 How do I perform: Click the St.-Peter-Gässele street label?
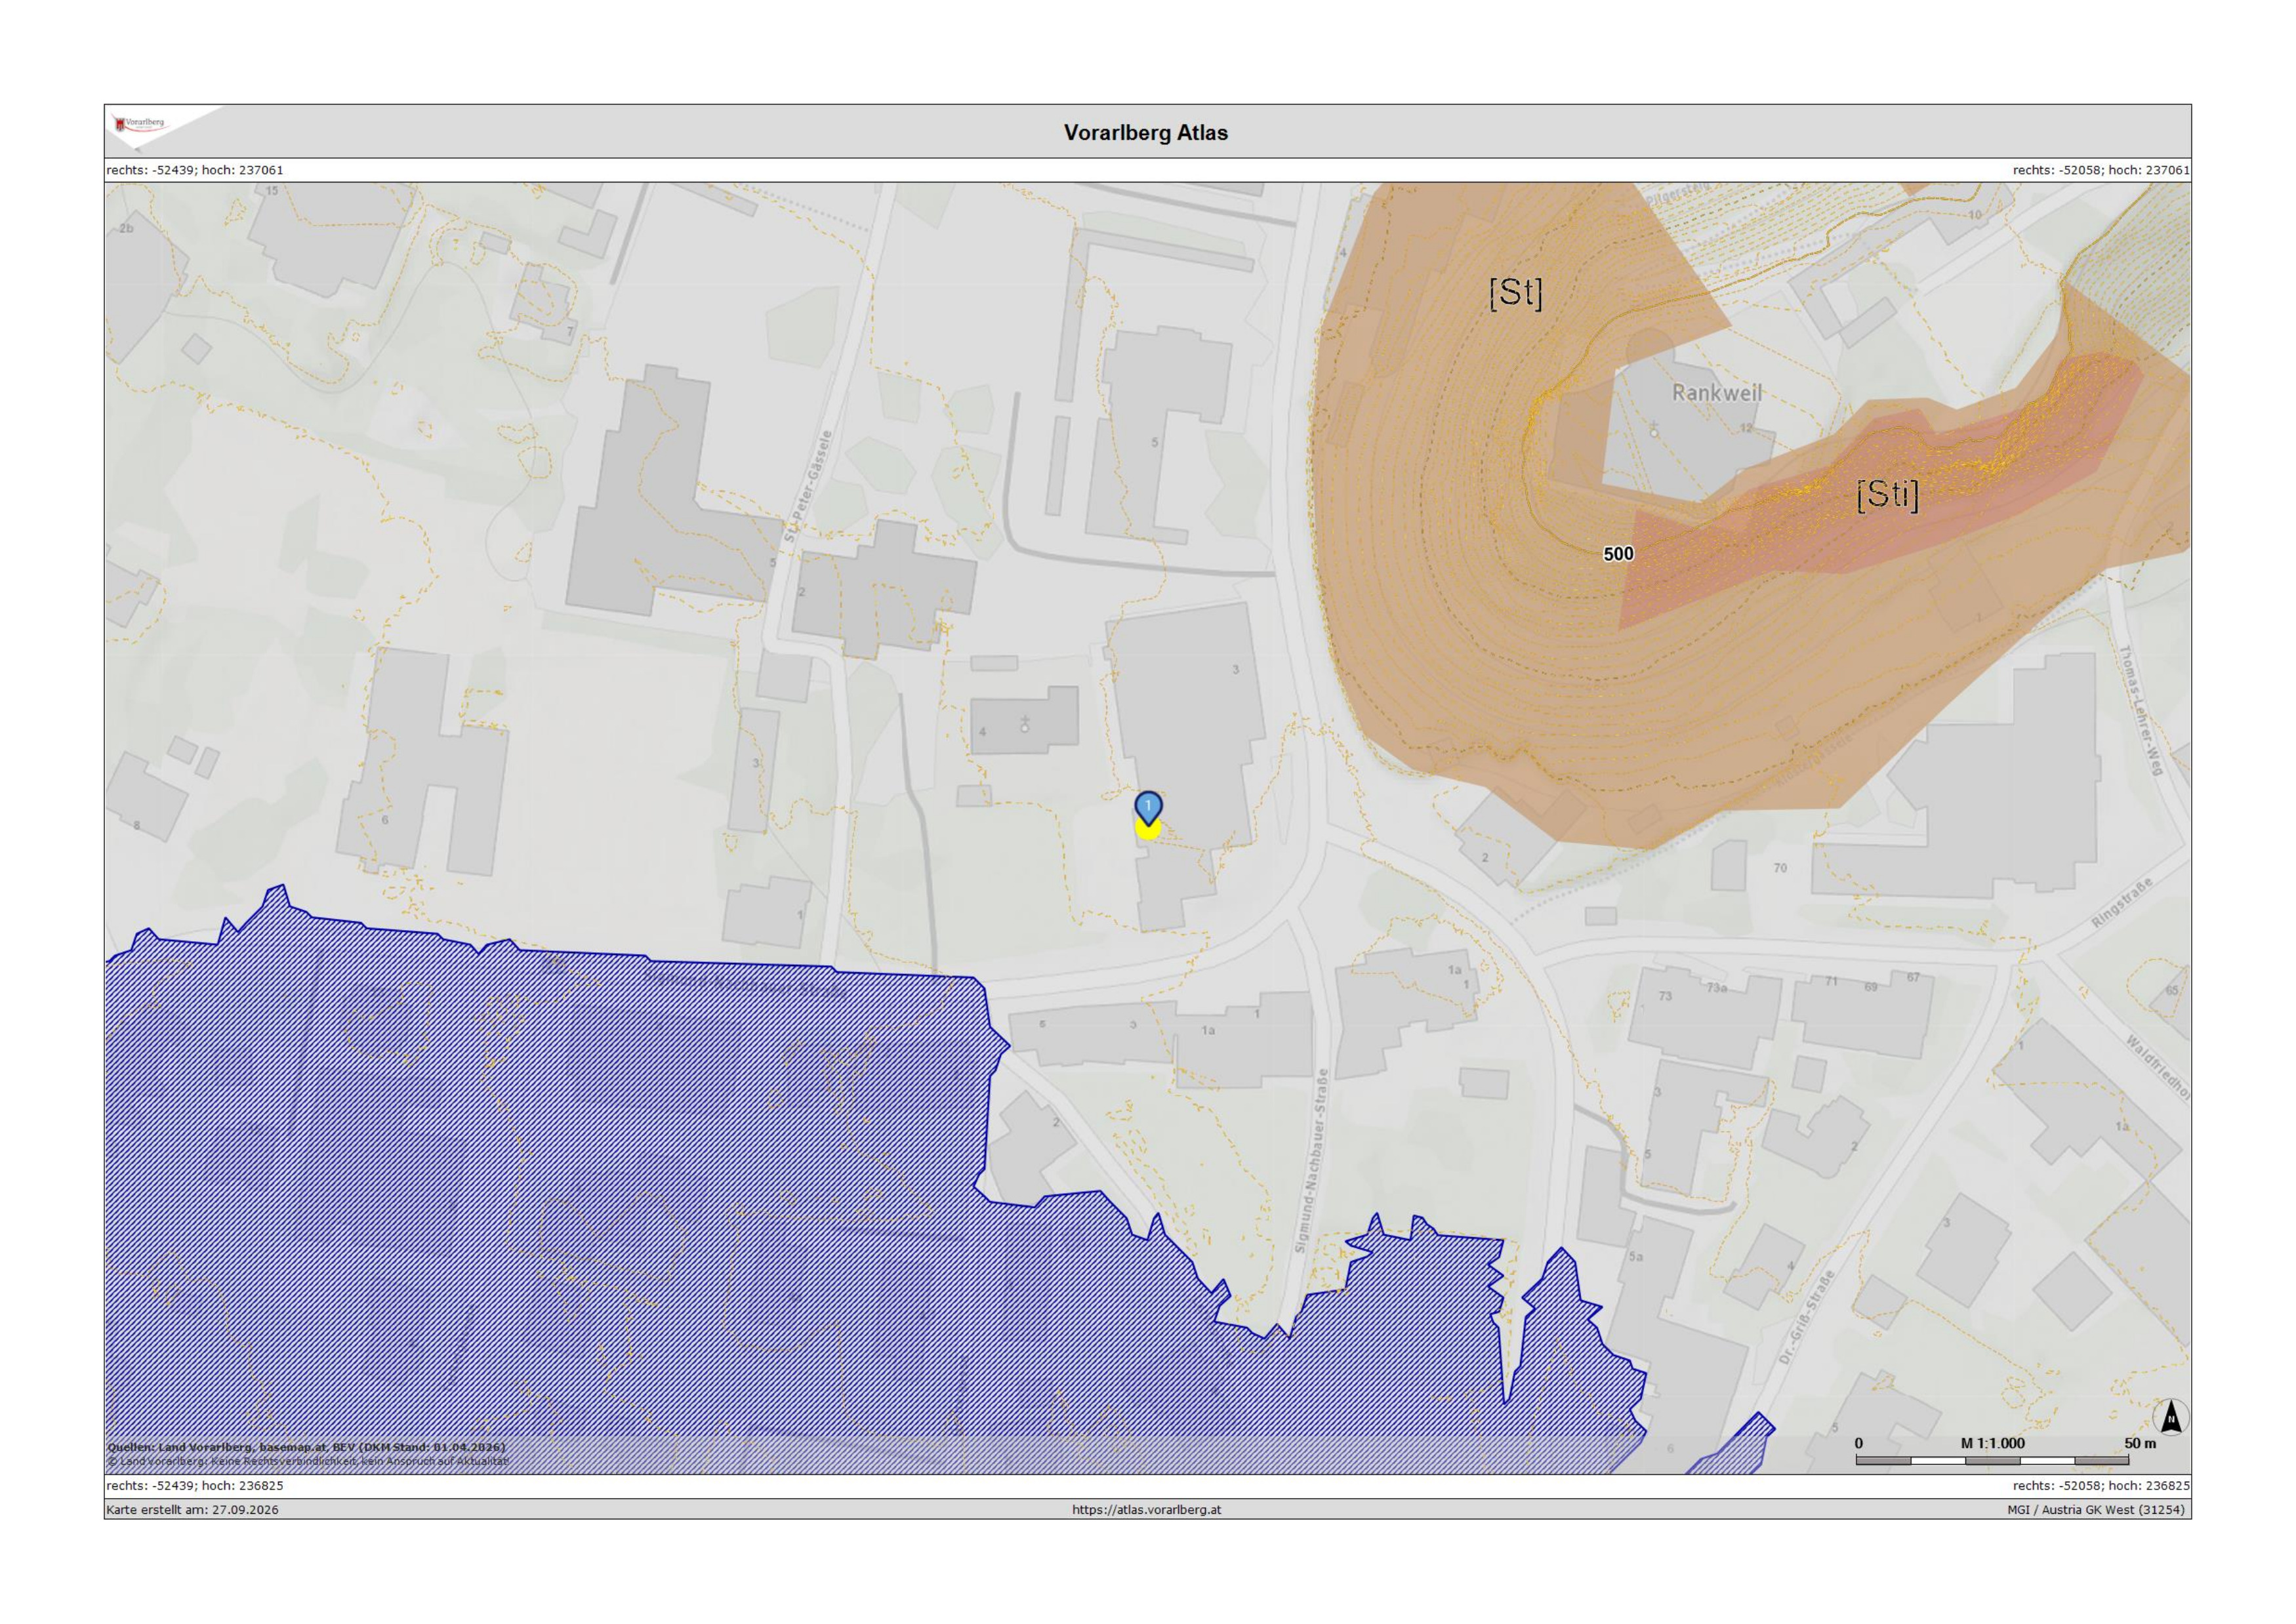[x=808, y=488]
